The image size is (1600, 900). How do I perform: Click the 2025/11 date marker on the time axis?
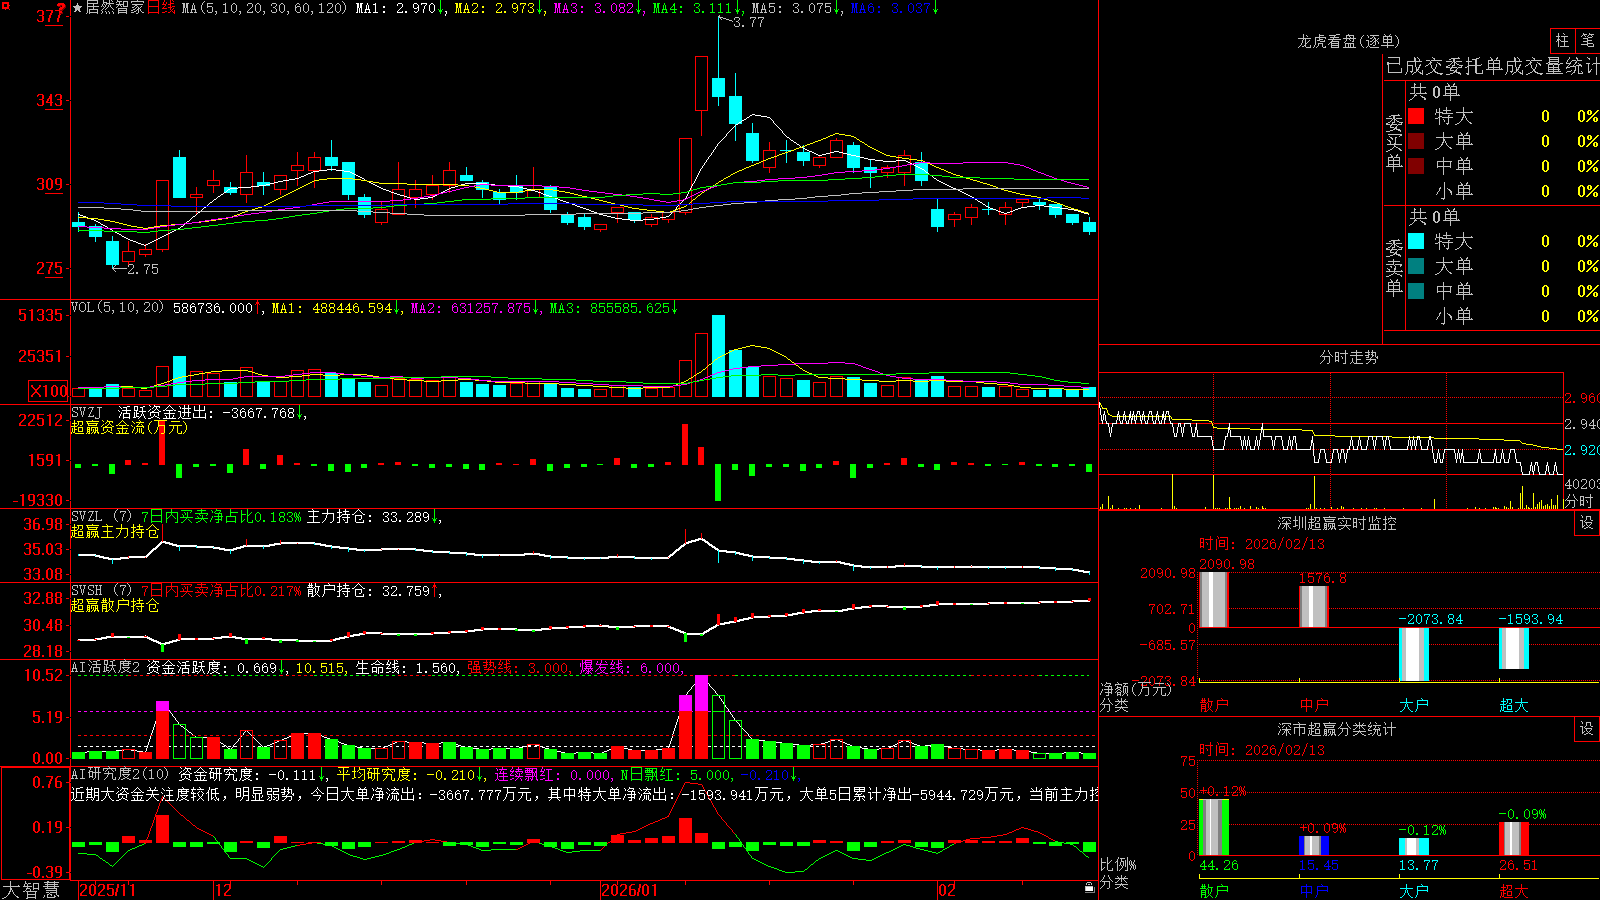click(107, 890)
